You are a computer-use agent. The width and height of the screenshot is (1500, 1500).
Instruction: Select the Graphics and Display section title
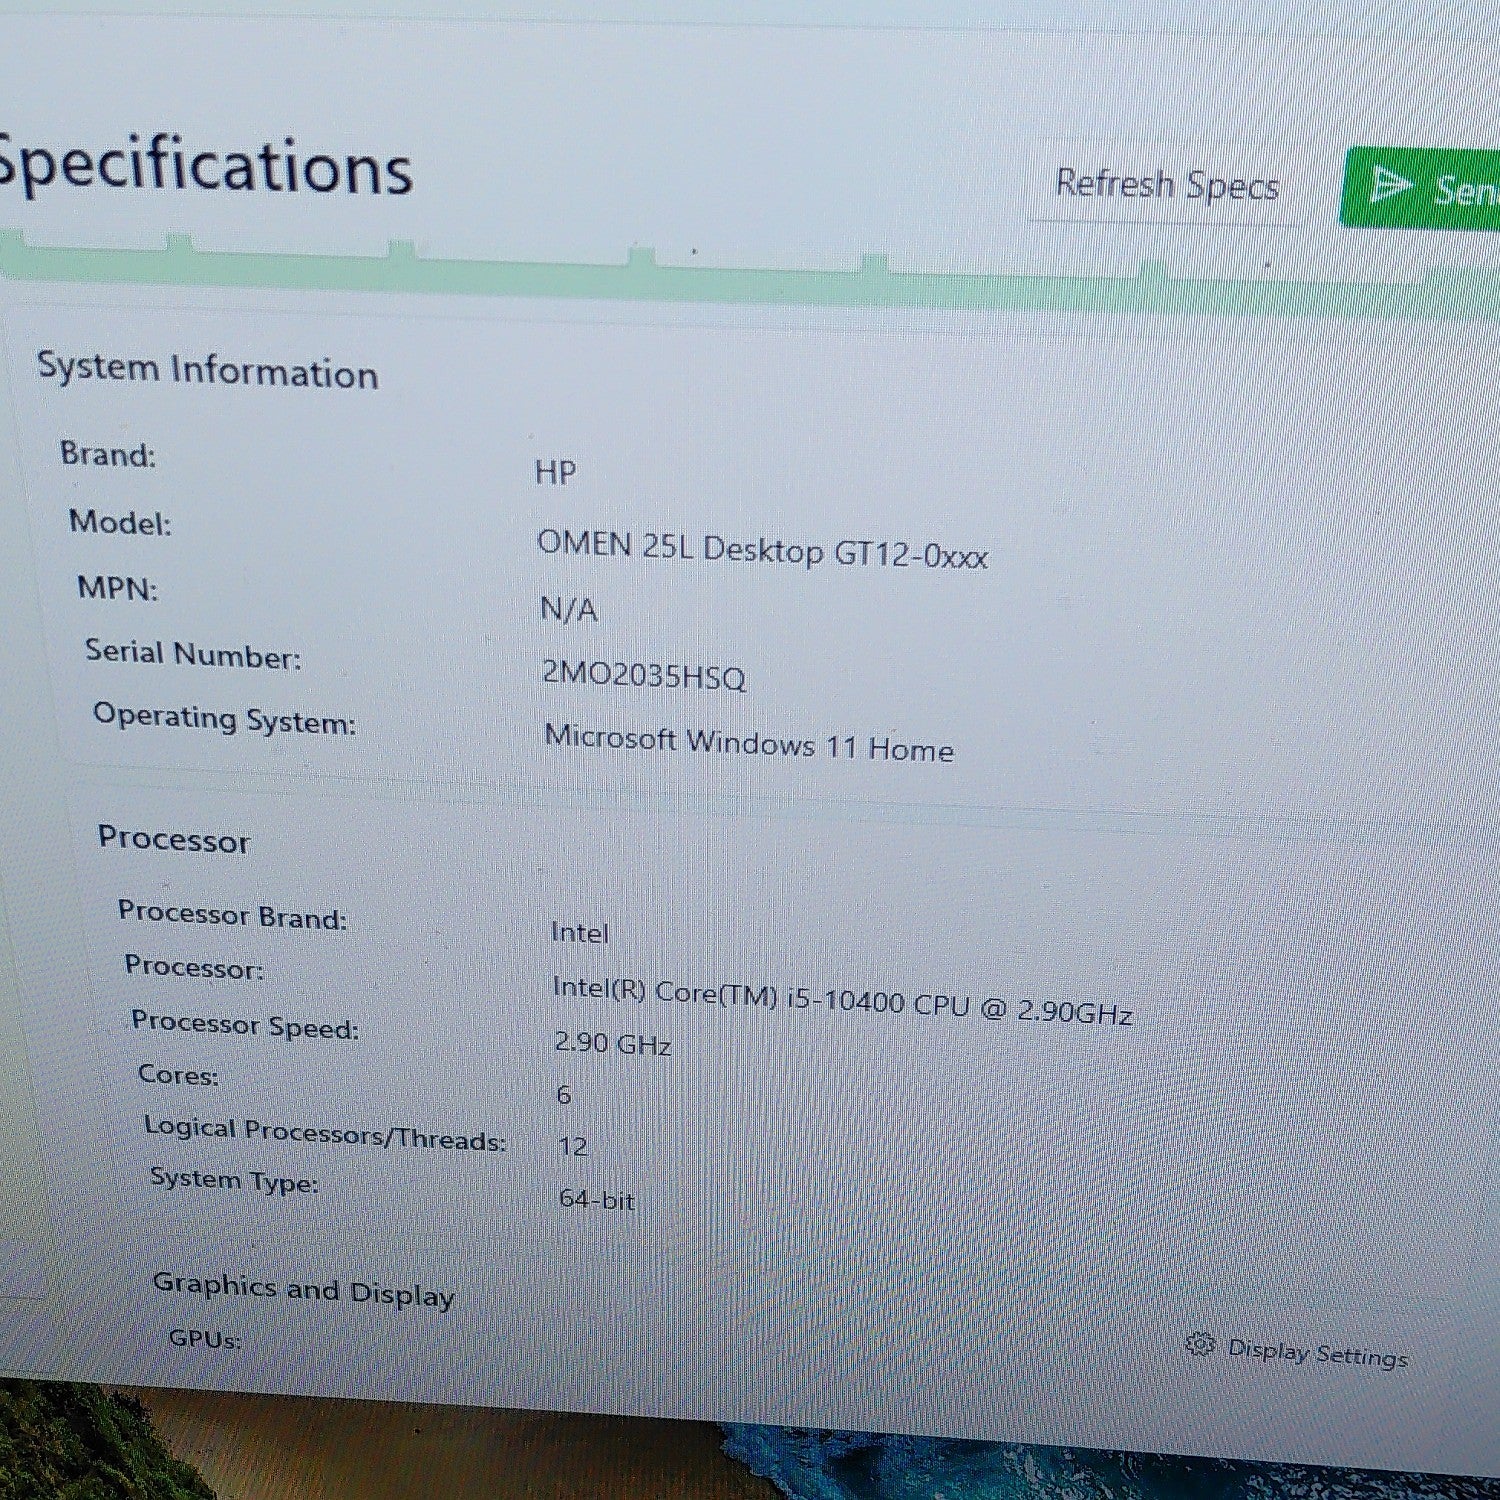(304, 1290)
